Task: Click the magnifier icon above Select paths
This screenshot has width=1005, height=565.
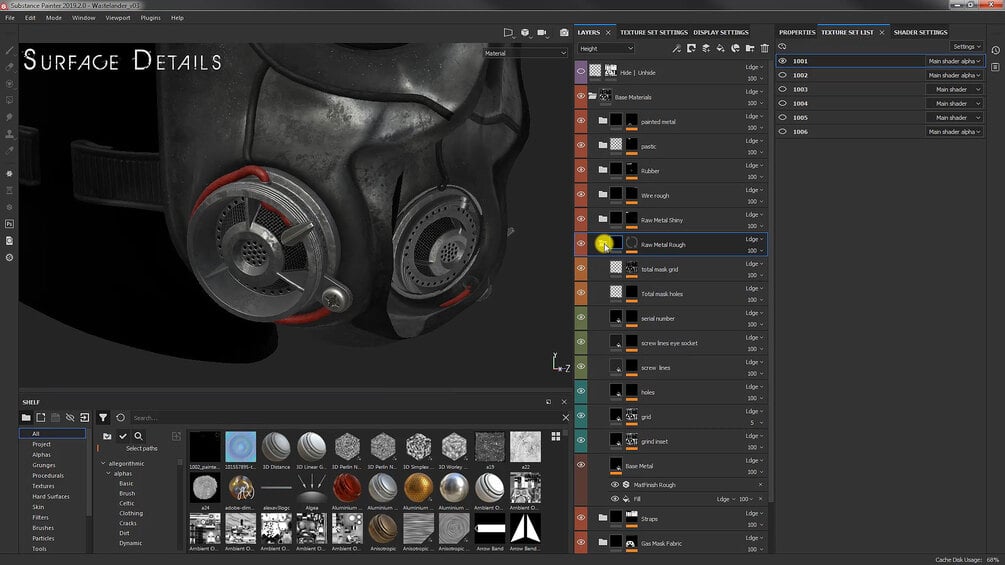Action: tap(138, 436)
